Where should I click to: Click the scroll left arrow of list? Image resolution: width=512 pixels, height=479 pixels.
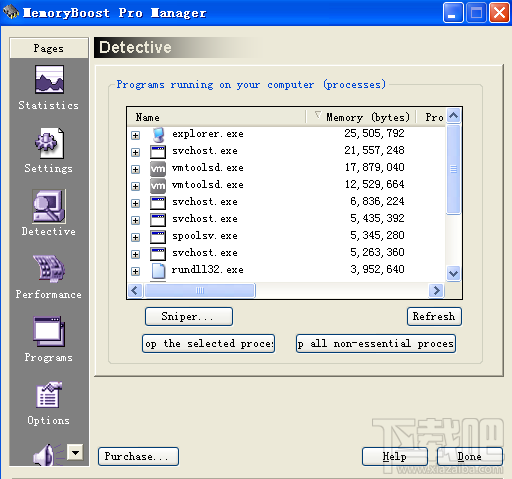[135, 290]
